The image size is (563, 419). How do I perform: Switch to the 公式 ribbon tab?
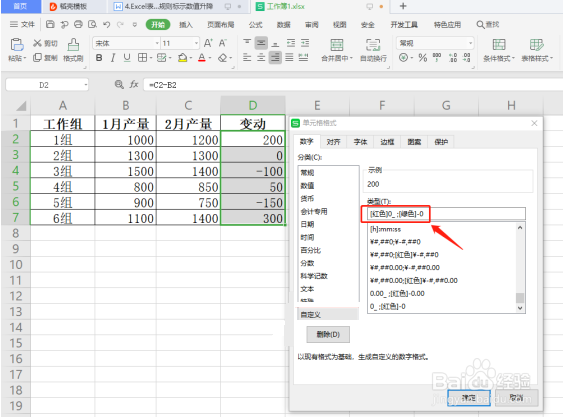[x=255, y=24]
